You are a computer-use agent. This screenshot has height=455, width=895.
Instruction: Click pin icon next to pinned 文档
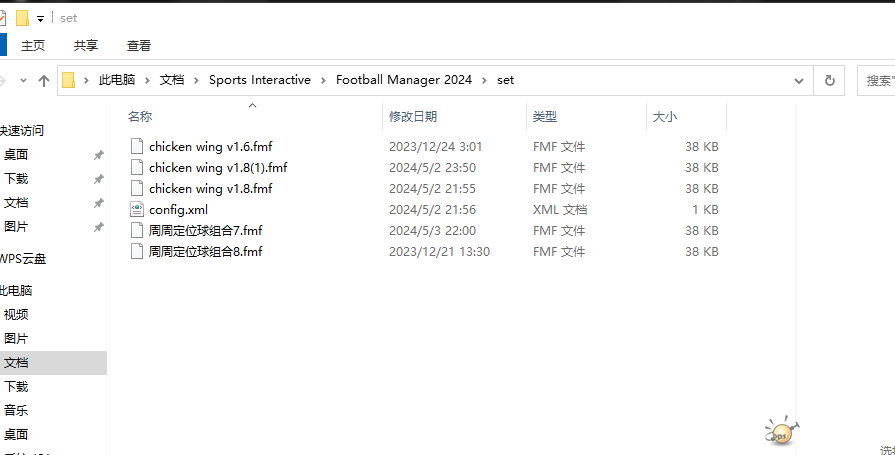click(x=99, y=203)
